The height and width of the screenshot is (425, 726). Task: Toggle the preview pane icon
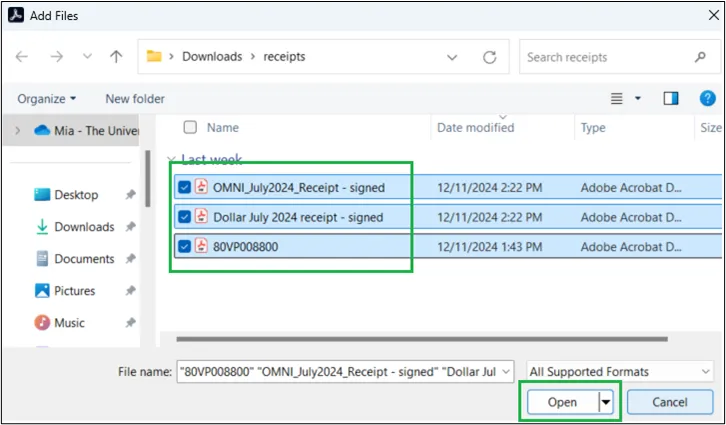[x=671, y=98]
